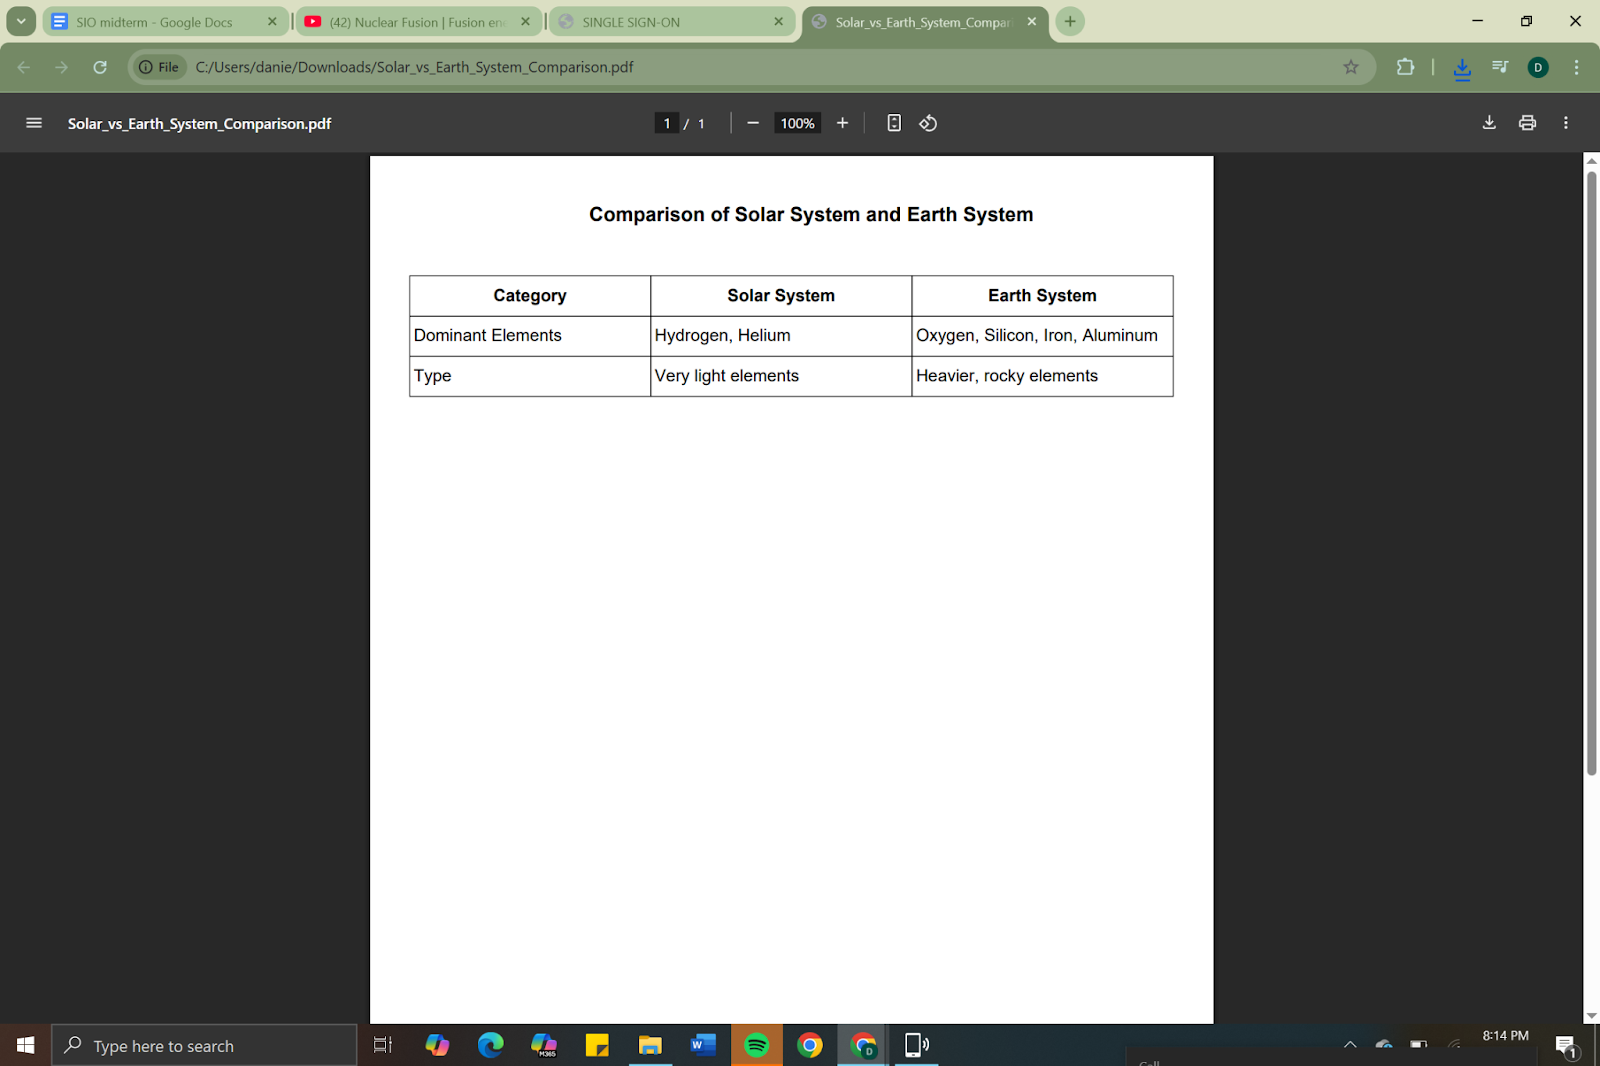
Task: Click the PDF file name title
Action: click(x=199, y=123)
